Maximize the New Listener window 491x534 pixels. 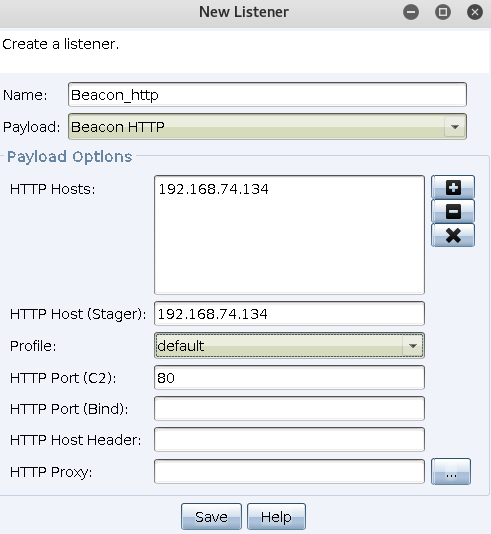coord(443,12)
